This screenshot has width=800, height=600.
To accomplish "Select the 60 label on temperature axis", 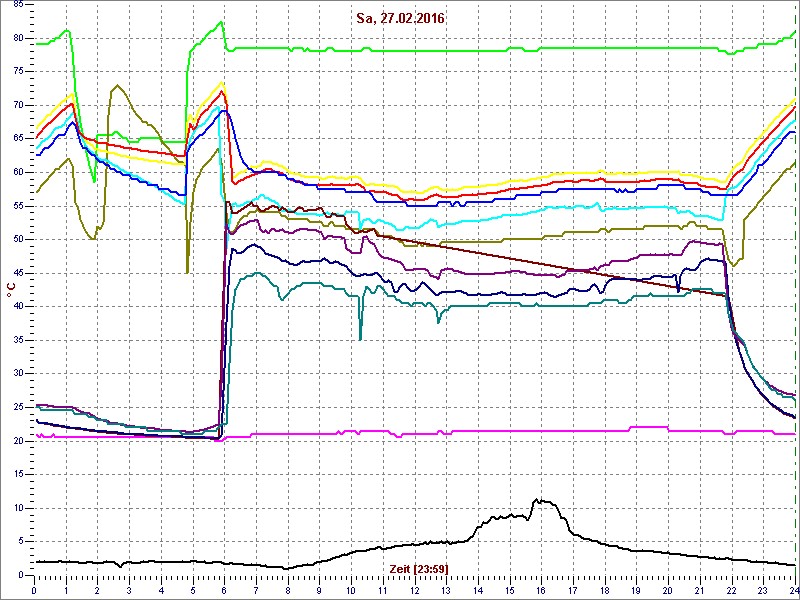I will pos(17,172).
